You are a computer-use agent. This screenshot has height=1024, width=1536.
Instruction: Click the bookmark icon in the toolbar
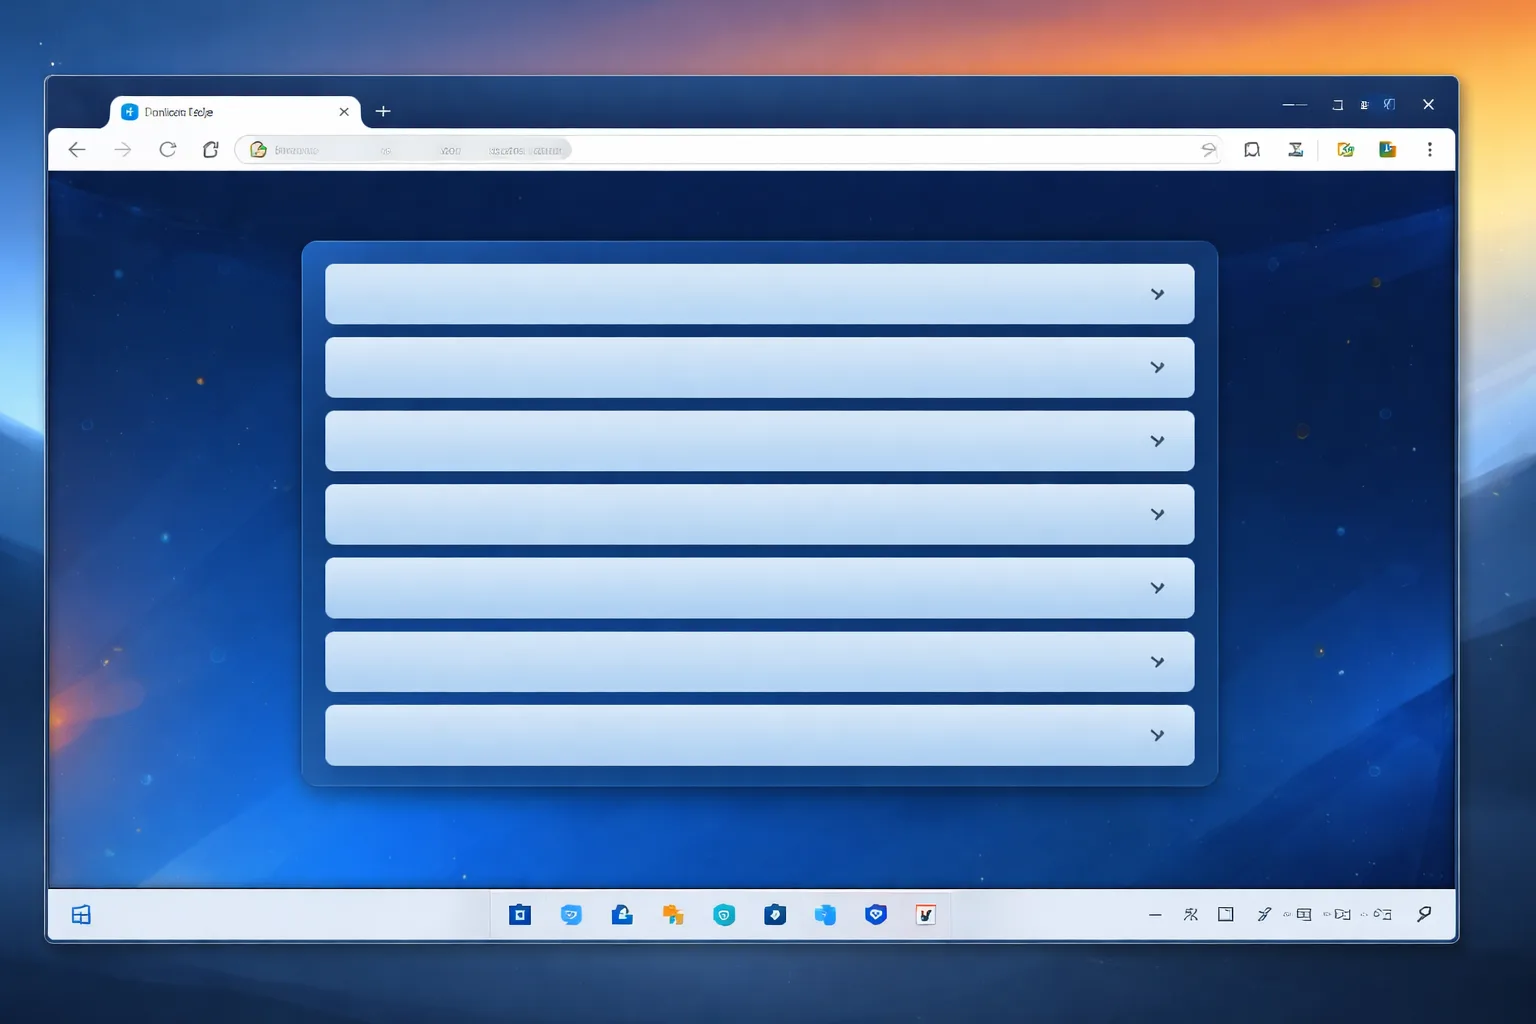(x=1251, y=149)
